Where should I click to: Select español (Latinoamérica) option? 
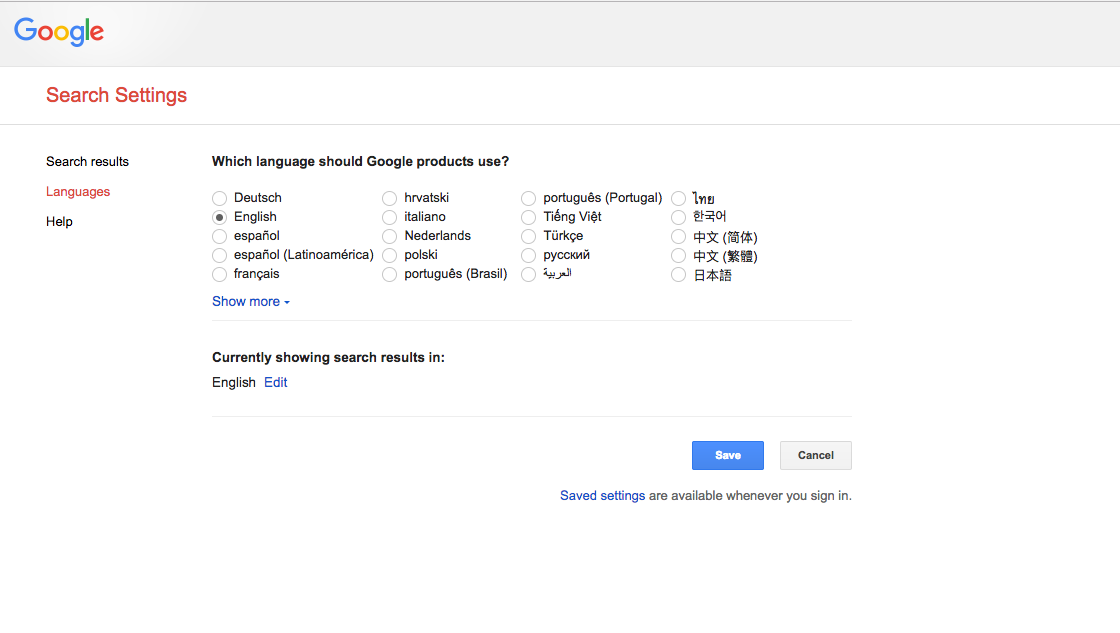[x=219, y=255]
